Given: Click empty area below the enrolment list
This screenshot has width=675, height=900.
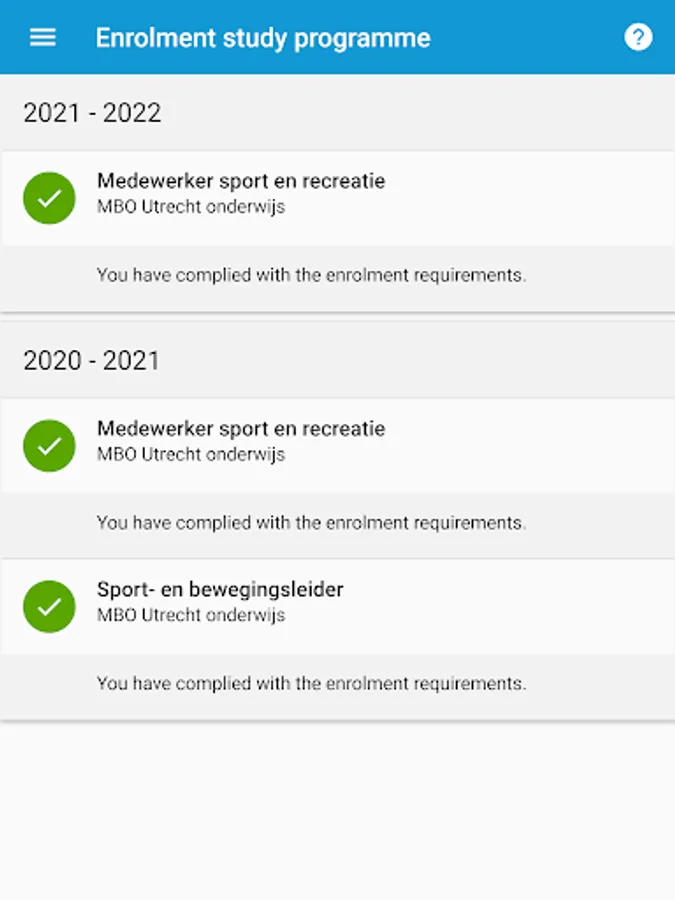Looking at the screenshot, I should (x=337, y=810).
